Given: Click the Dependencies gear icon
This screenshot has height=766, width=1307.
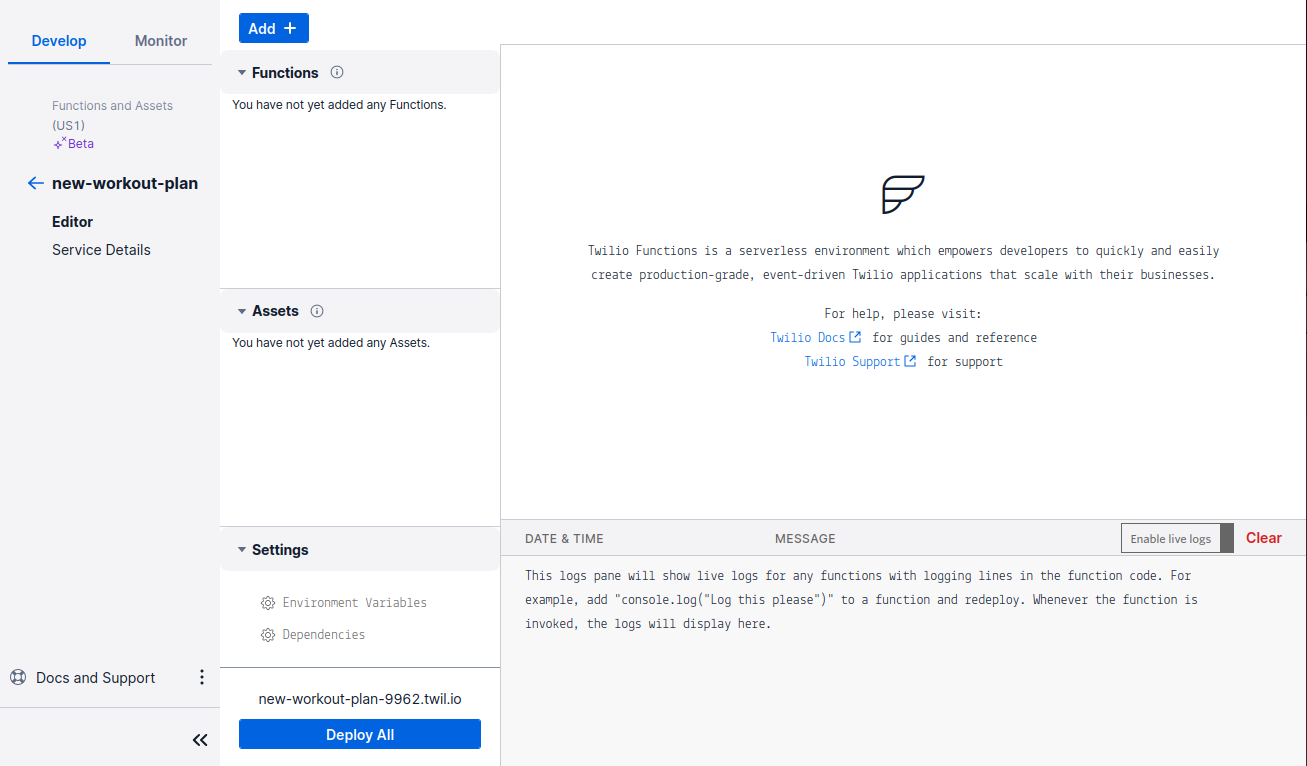Looking at the screenshot, I should tap(268, 635).
